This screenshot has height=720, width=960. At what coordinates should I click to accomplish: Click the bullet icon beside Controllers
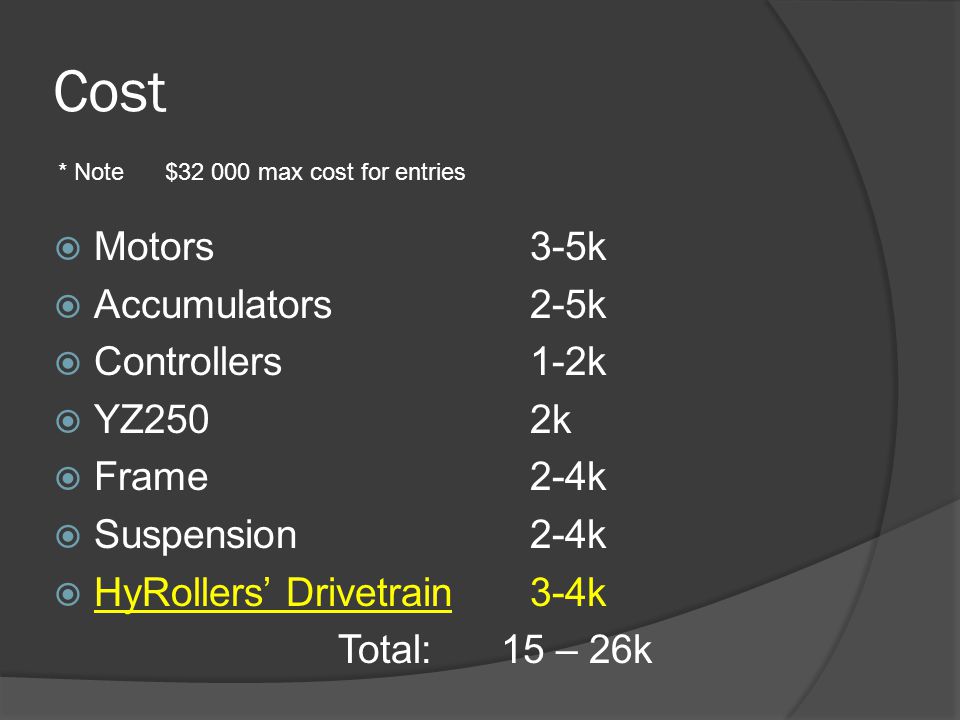(68, 364)
